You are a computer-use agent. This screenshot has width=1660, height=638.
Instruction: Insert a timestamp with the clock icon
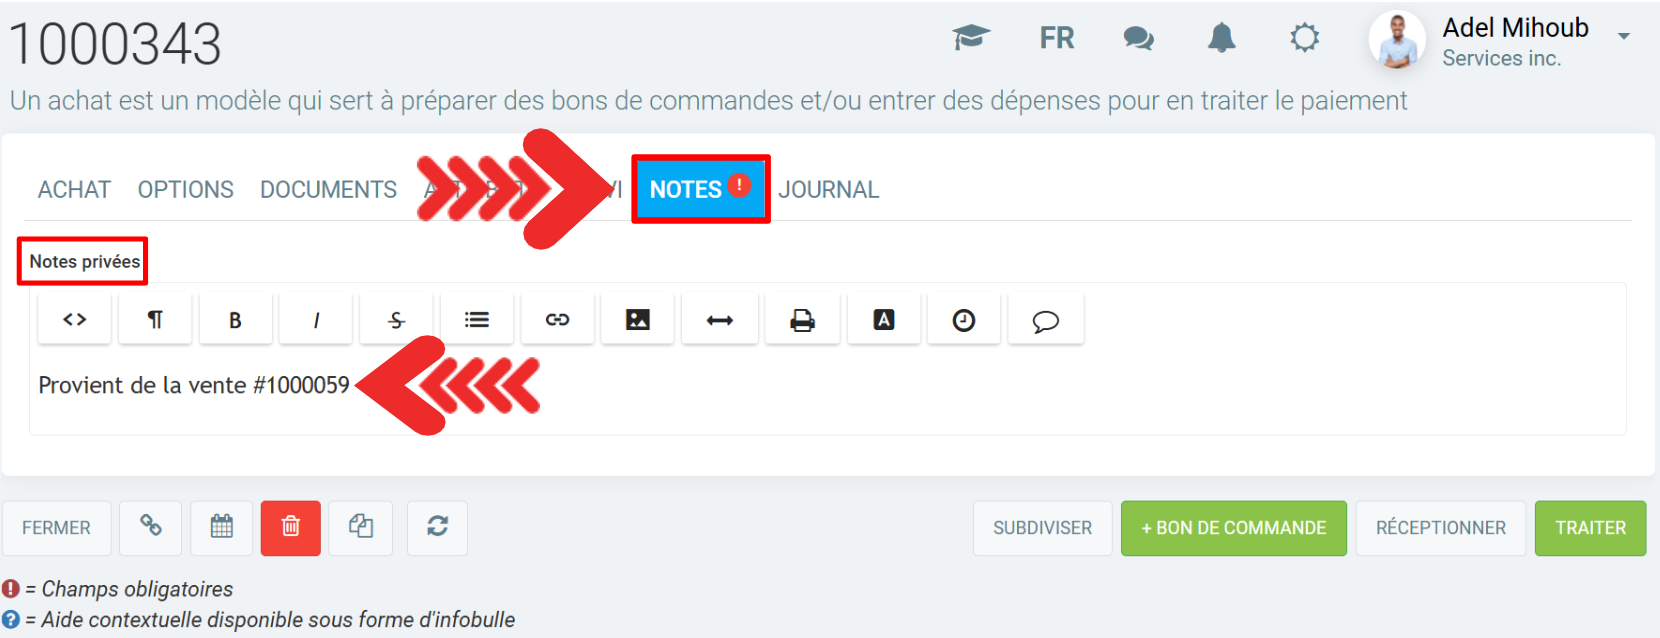(x=964, y=320)
